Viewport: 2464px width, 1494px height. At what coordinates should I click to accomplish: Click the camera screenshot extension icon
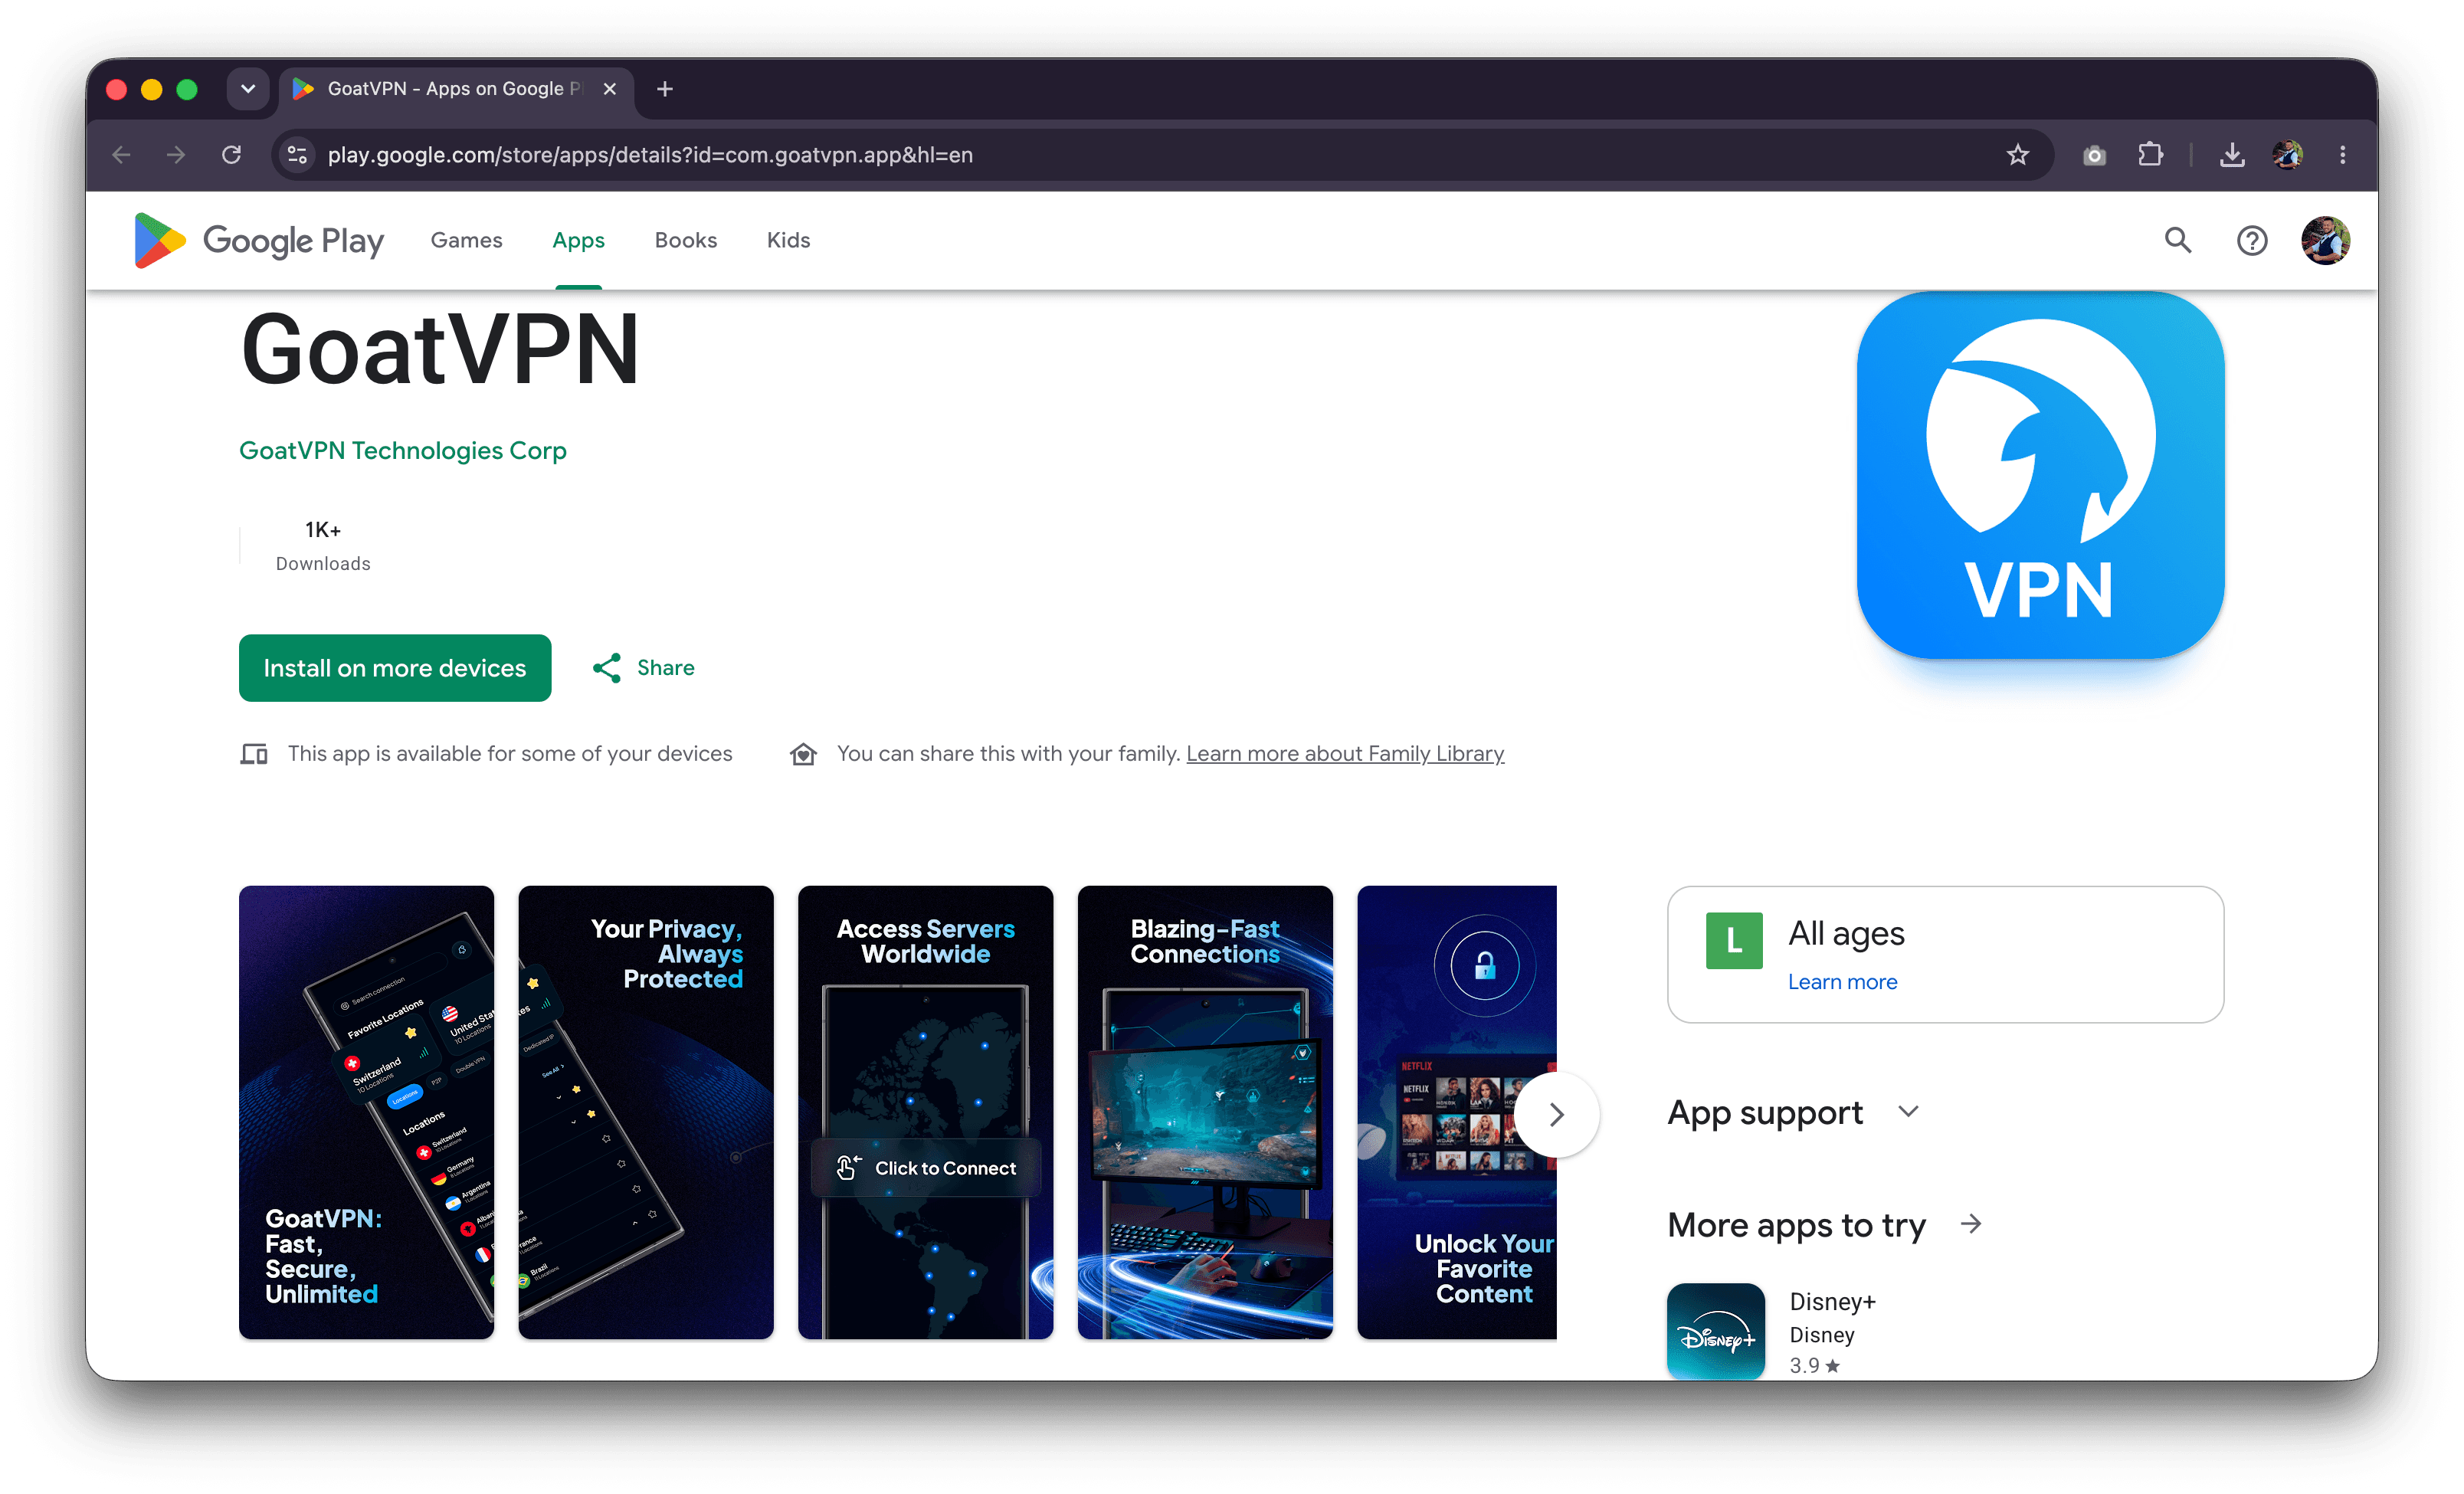pyautogui.click(x=2094, y=155)
